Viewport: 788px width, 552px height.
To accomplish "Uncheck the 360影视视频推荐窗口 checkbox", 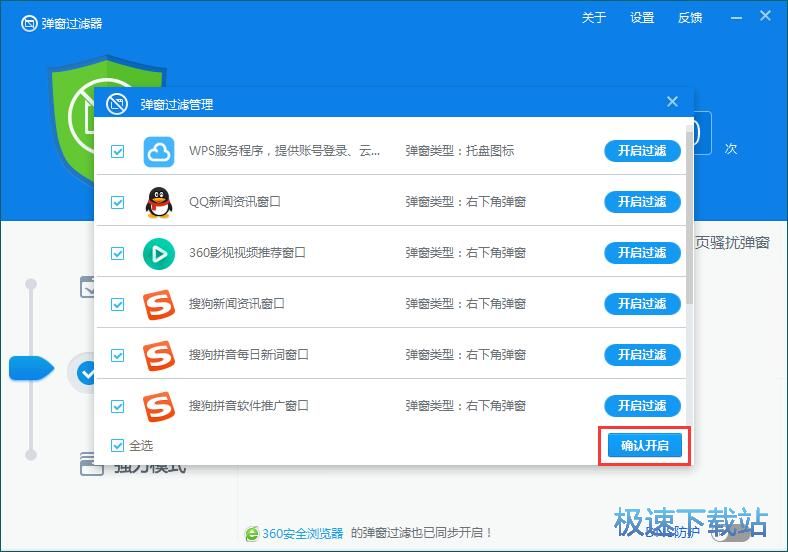I will pos(118,253).
